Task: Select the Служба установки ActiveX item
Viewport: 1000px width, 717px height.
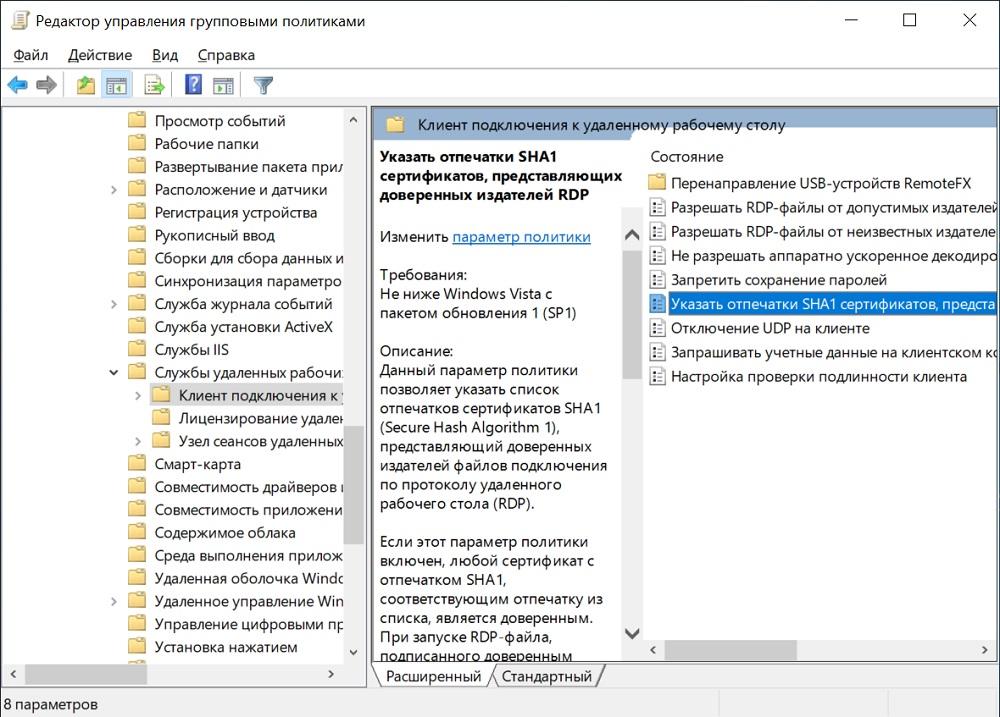Action: point(244,327)
